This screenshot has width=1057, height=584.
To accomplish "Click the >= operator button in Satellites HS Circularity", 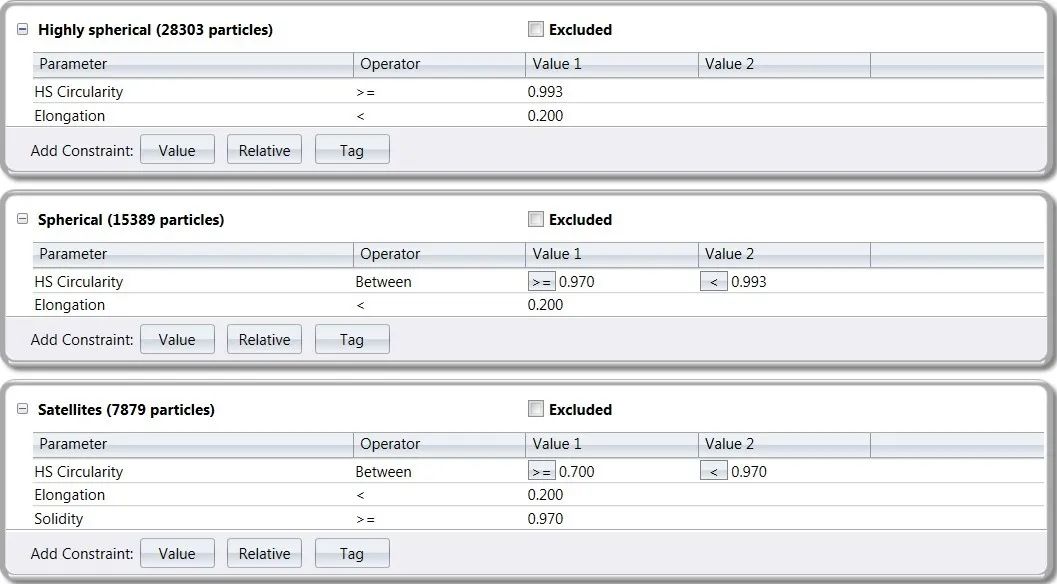I will click(541, 472).
